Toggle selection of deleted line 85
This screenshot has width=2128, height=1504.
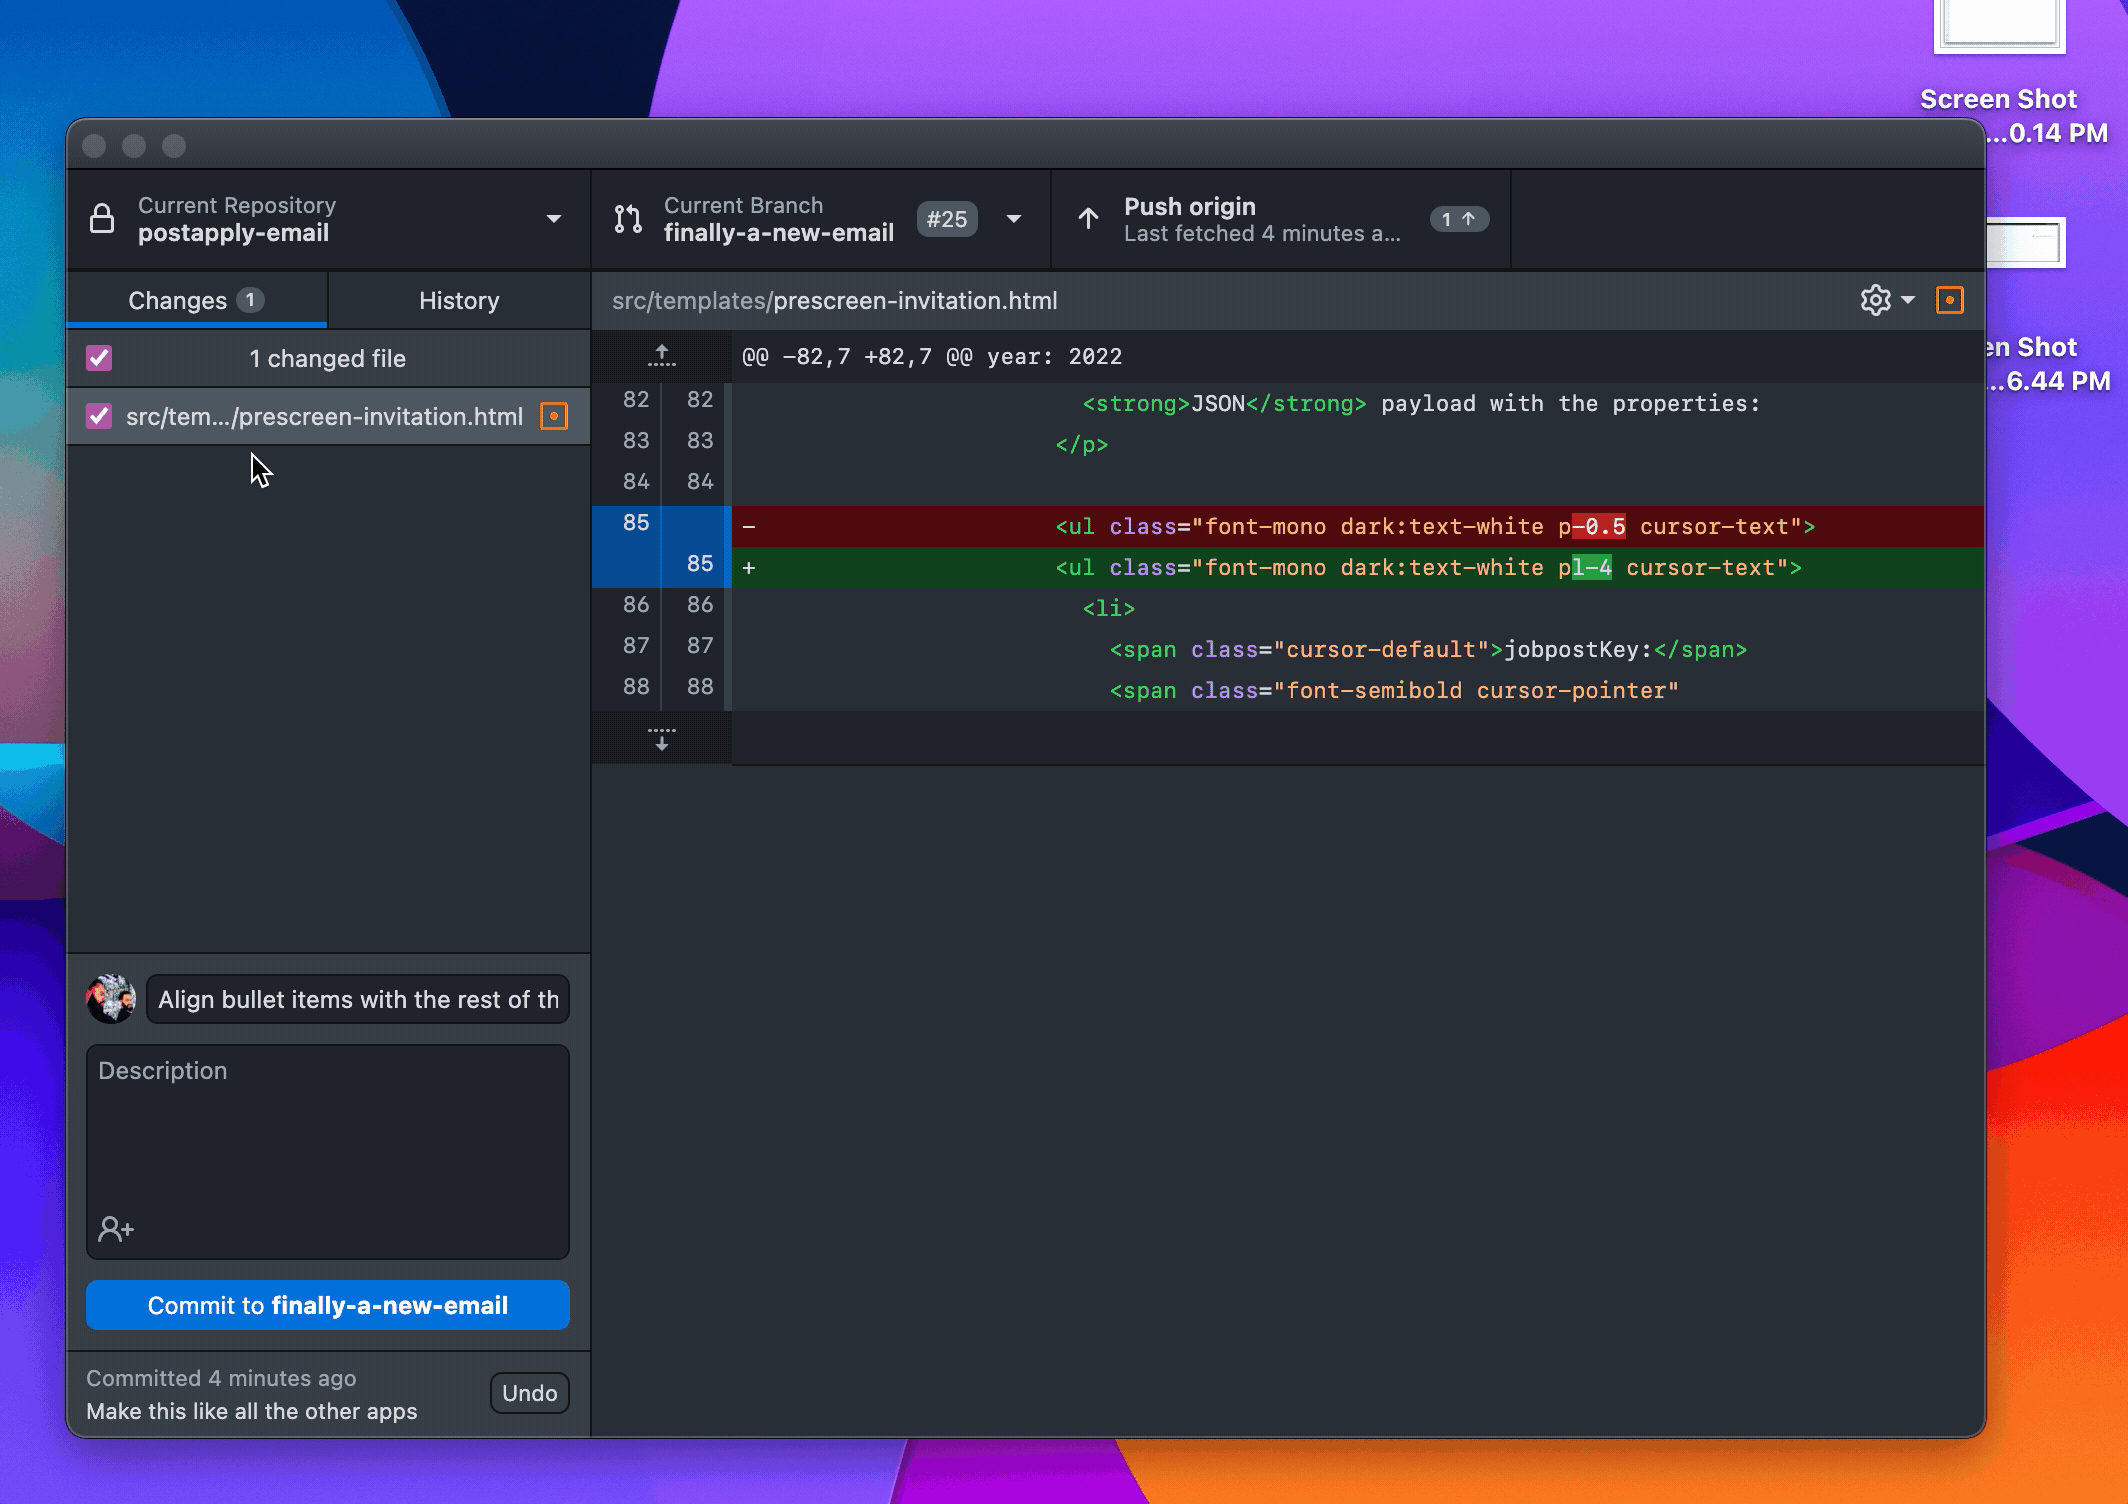(636, 523)
